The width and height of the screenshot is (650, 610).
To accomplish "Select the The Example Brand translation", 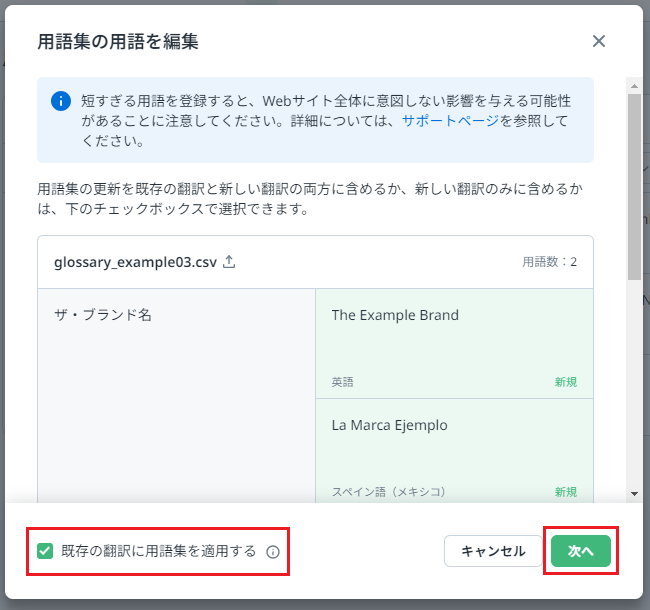I will pyautogui.click(x=395, y=315).
